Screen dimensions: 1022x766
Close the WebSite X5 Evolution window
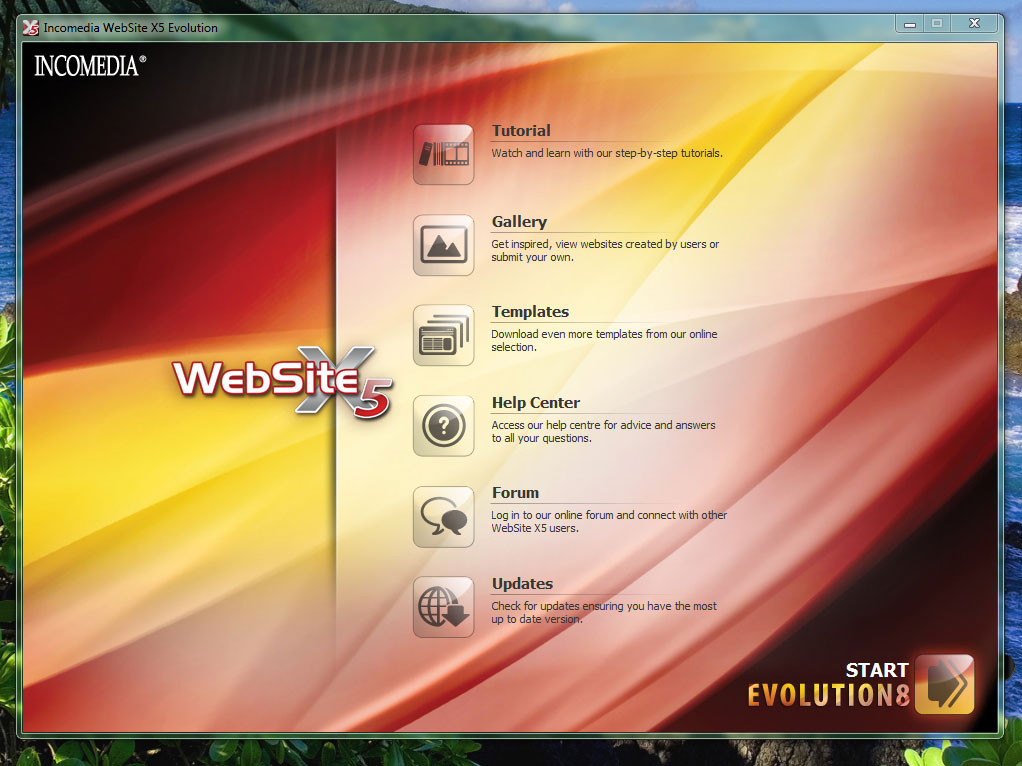point(973,22)
